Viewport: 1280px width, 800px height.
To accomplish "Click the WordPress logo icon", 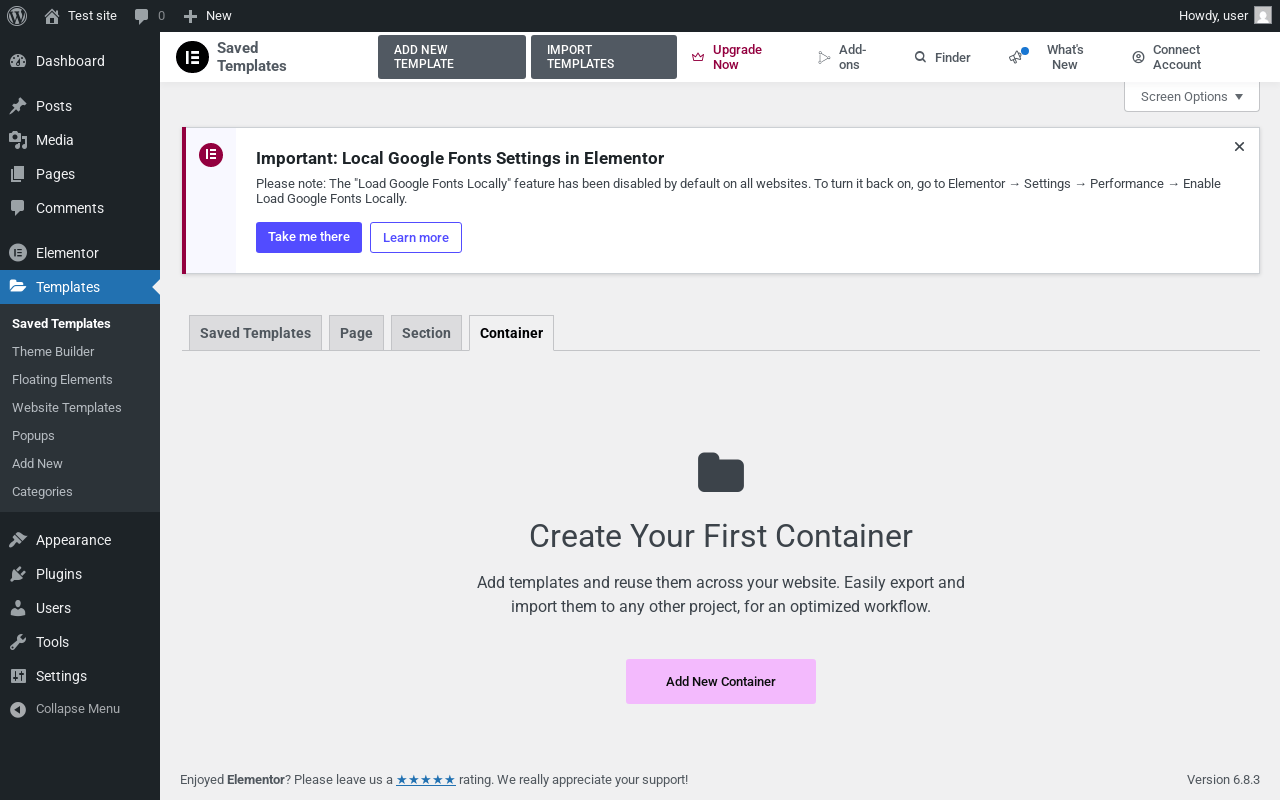I will click(x=17, y=16).
